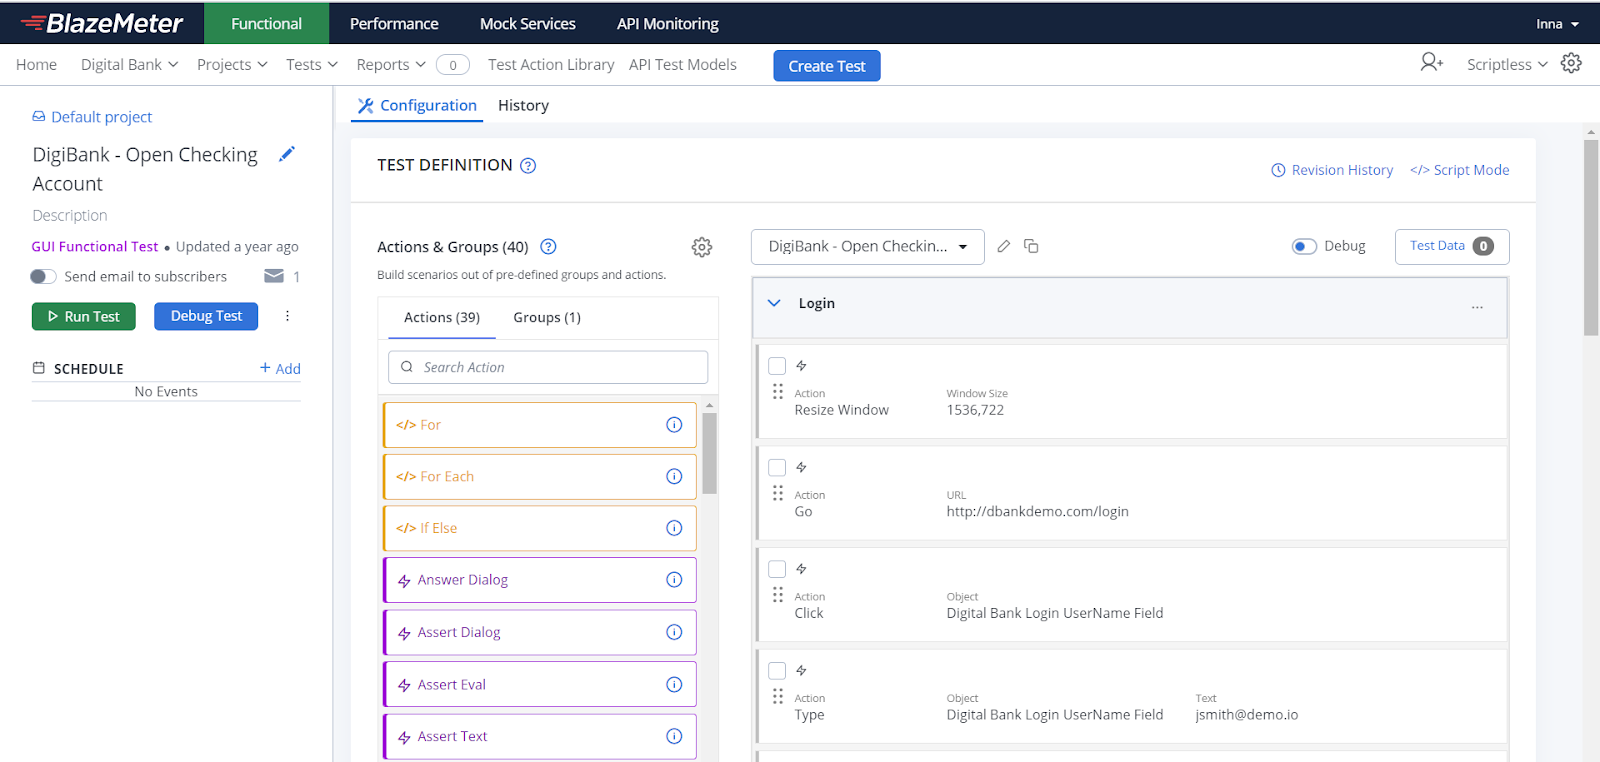Edit the test name with pencil icon
The image size is (1600, 762).
[287, 154]
